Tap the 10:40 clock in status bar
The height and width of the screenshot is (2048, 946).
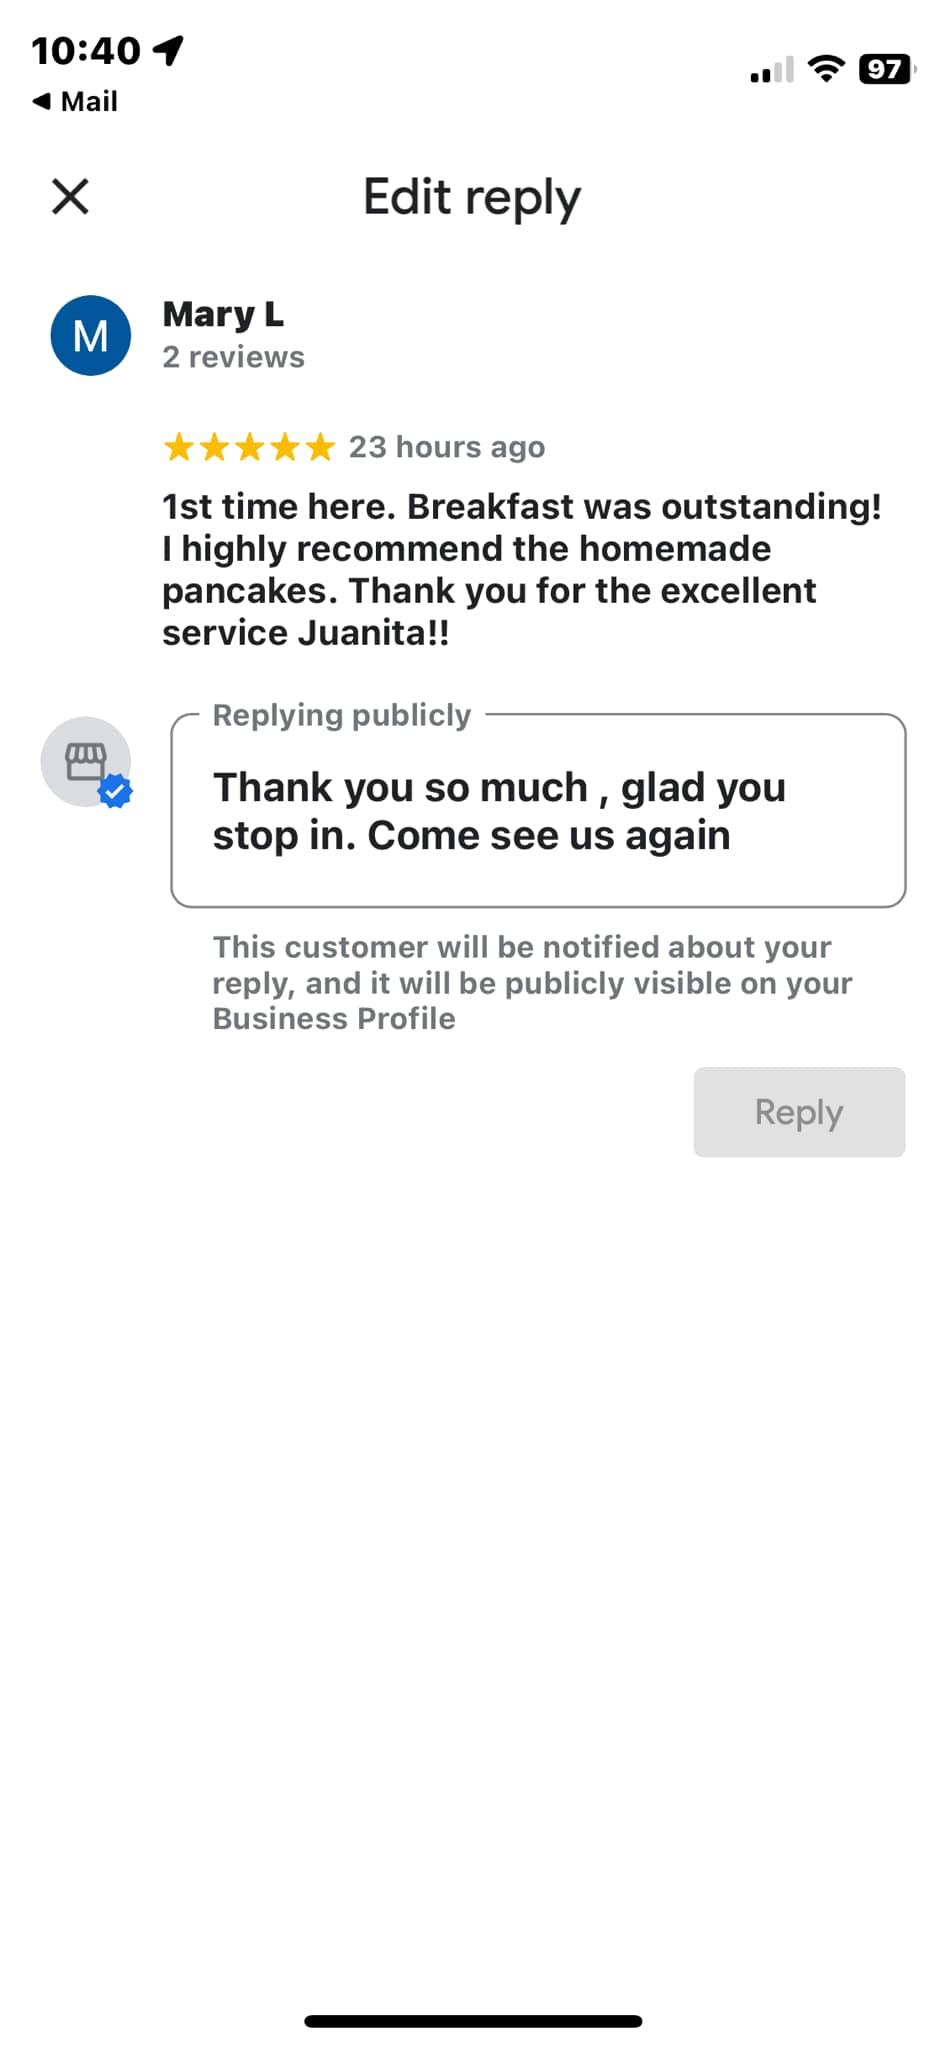point(86,50)
